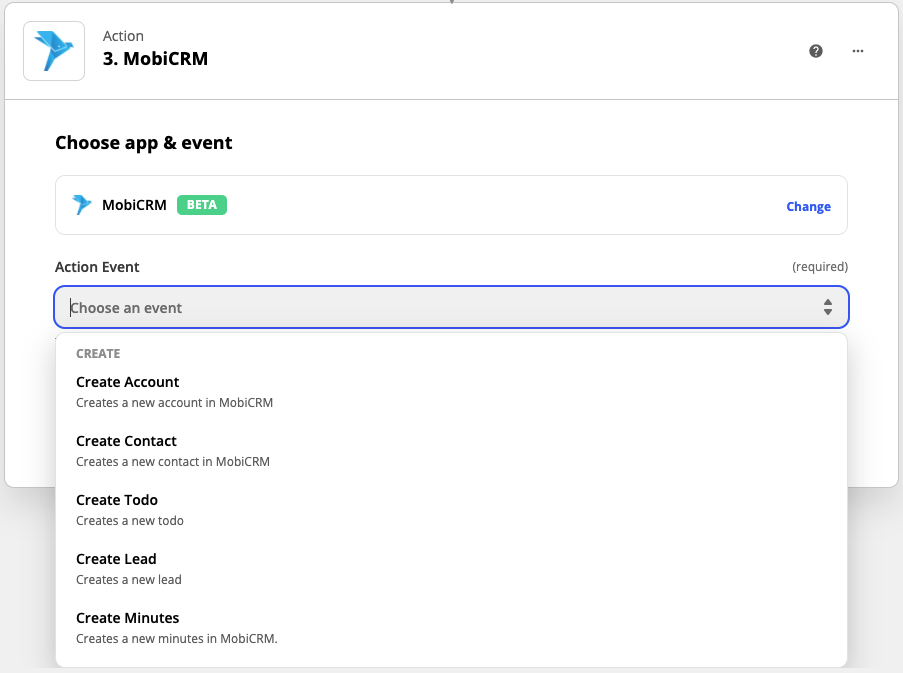
Task: Select the Create Lead event
Action: 116,559
